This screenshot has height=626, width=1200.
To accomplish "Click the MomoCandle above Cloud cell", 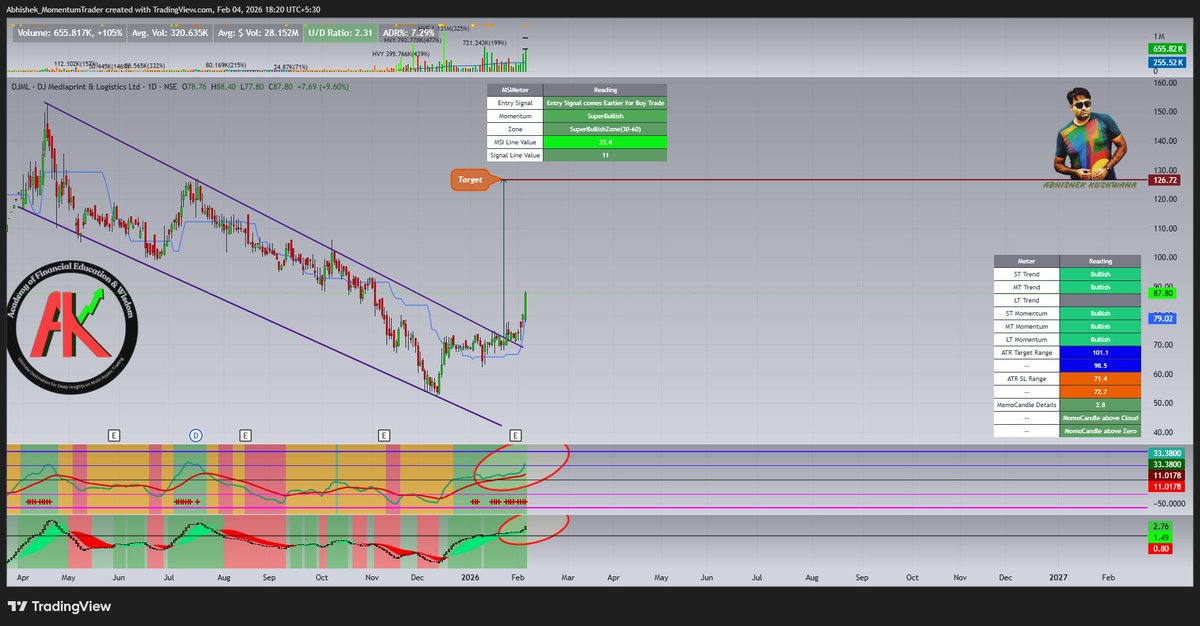I will point(1100,418).
